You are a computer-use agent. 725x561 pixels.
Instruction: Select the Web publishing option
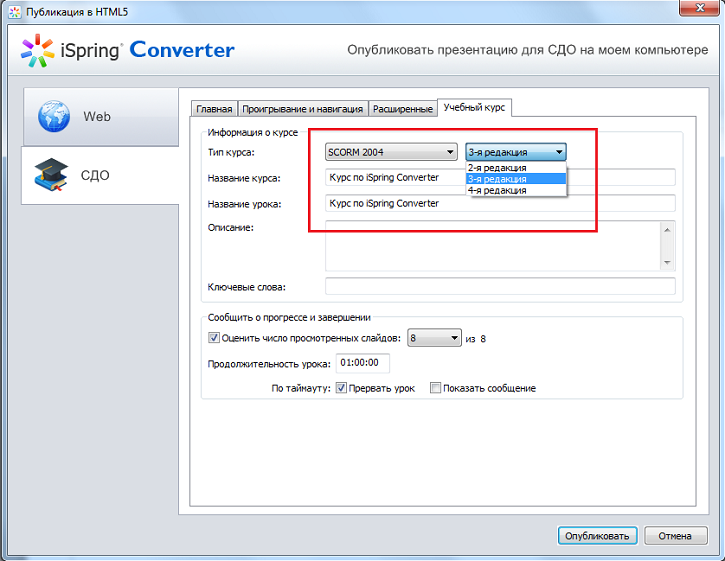pyautogui.click(x=101, y=117)
